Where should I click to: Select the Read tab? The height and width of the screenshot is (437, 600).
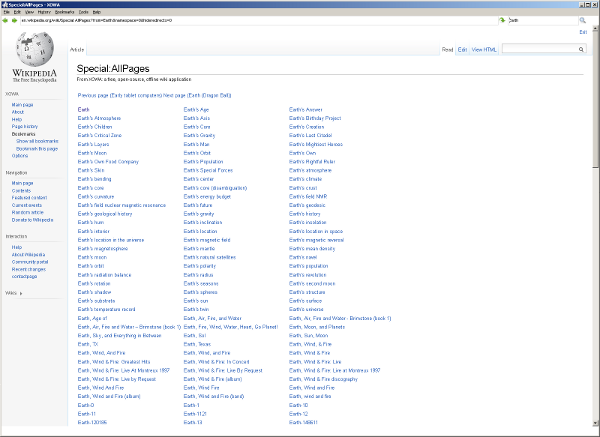[447, 48]
